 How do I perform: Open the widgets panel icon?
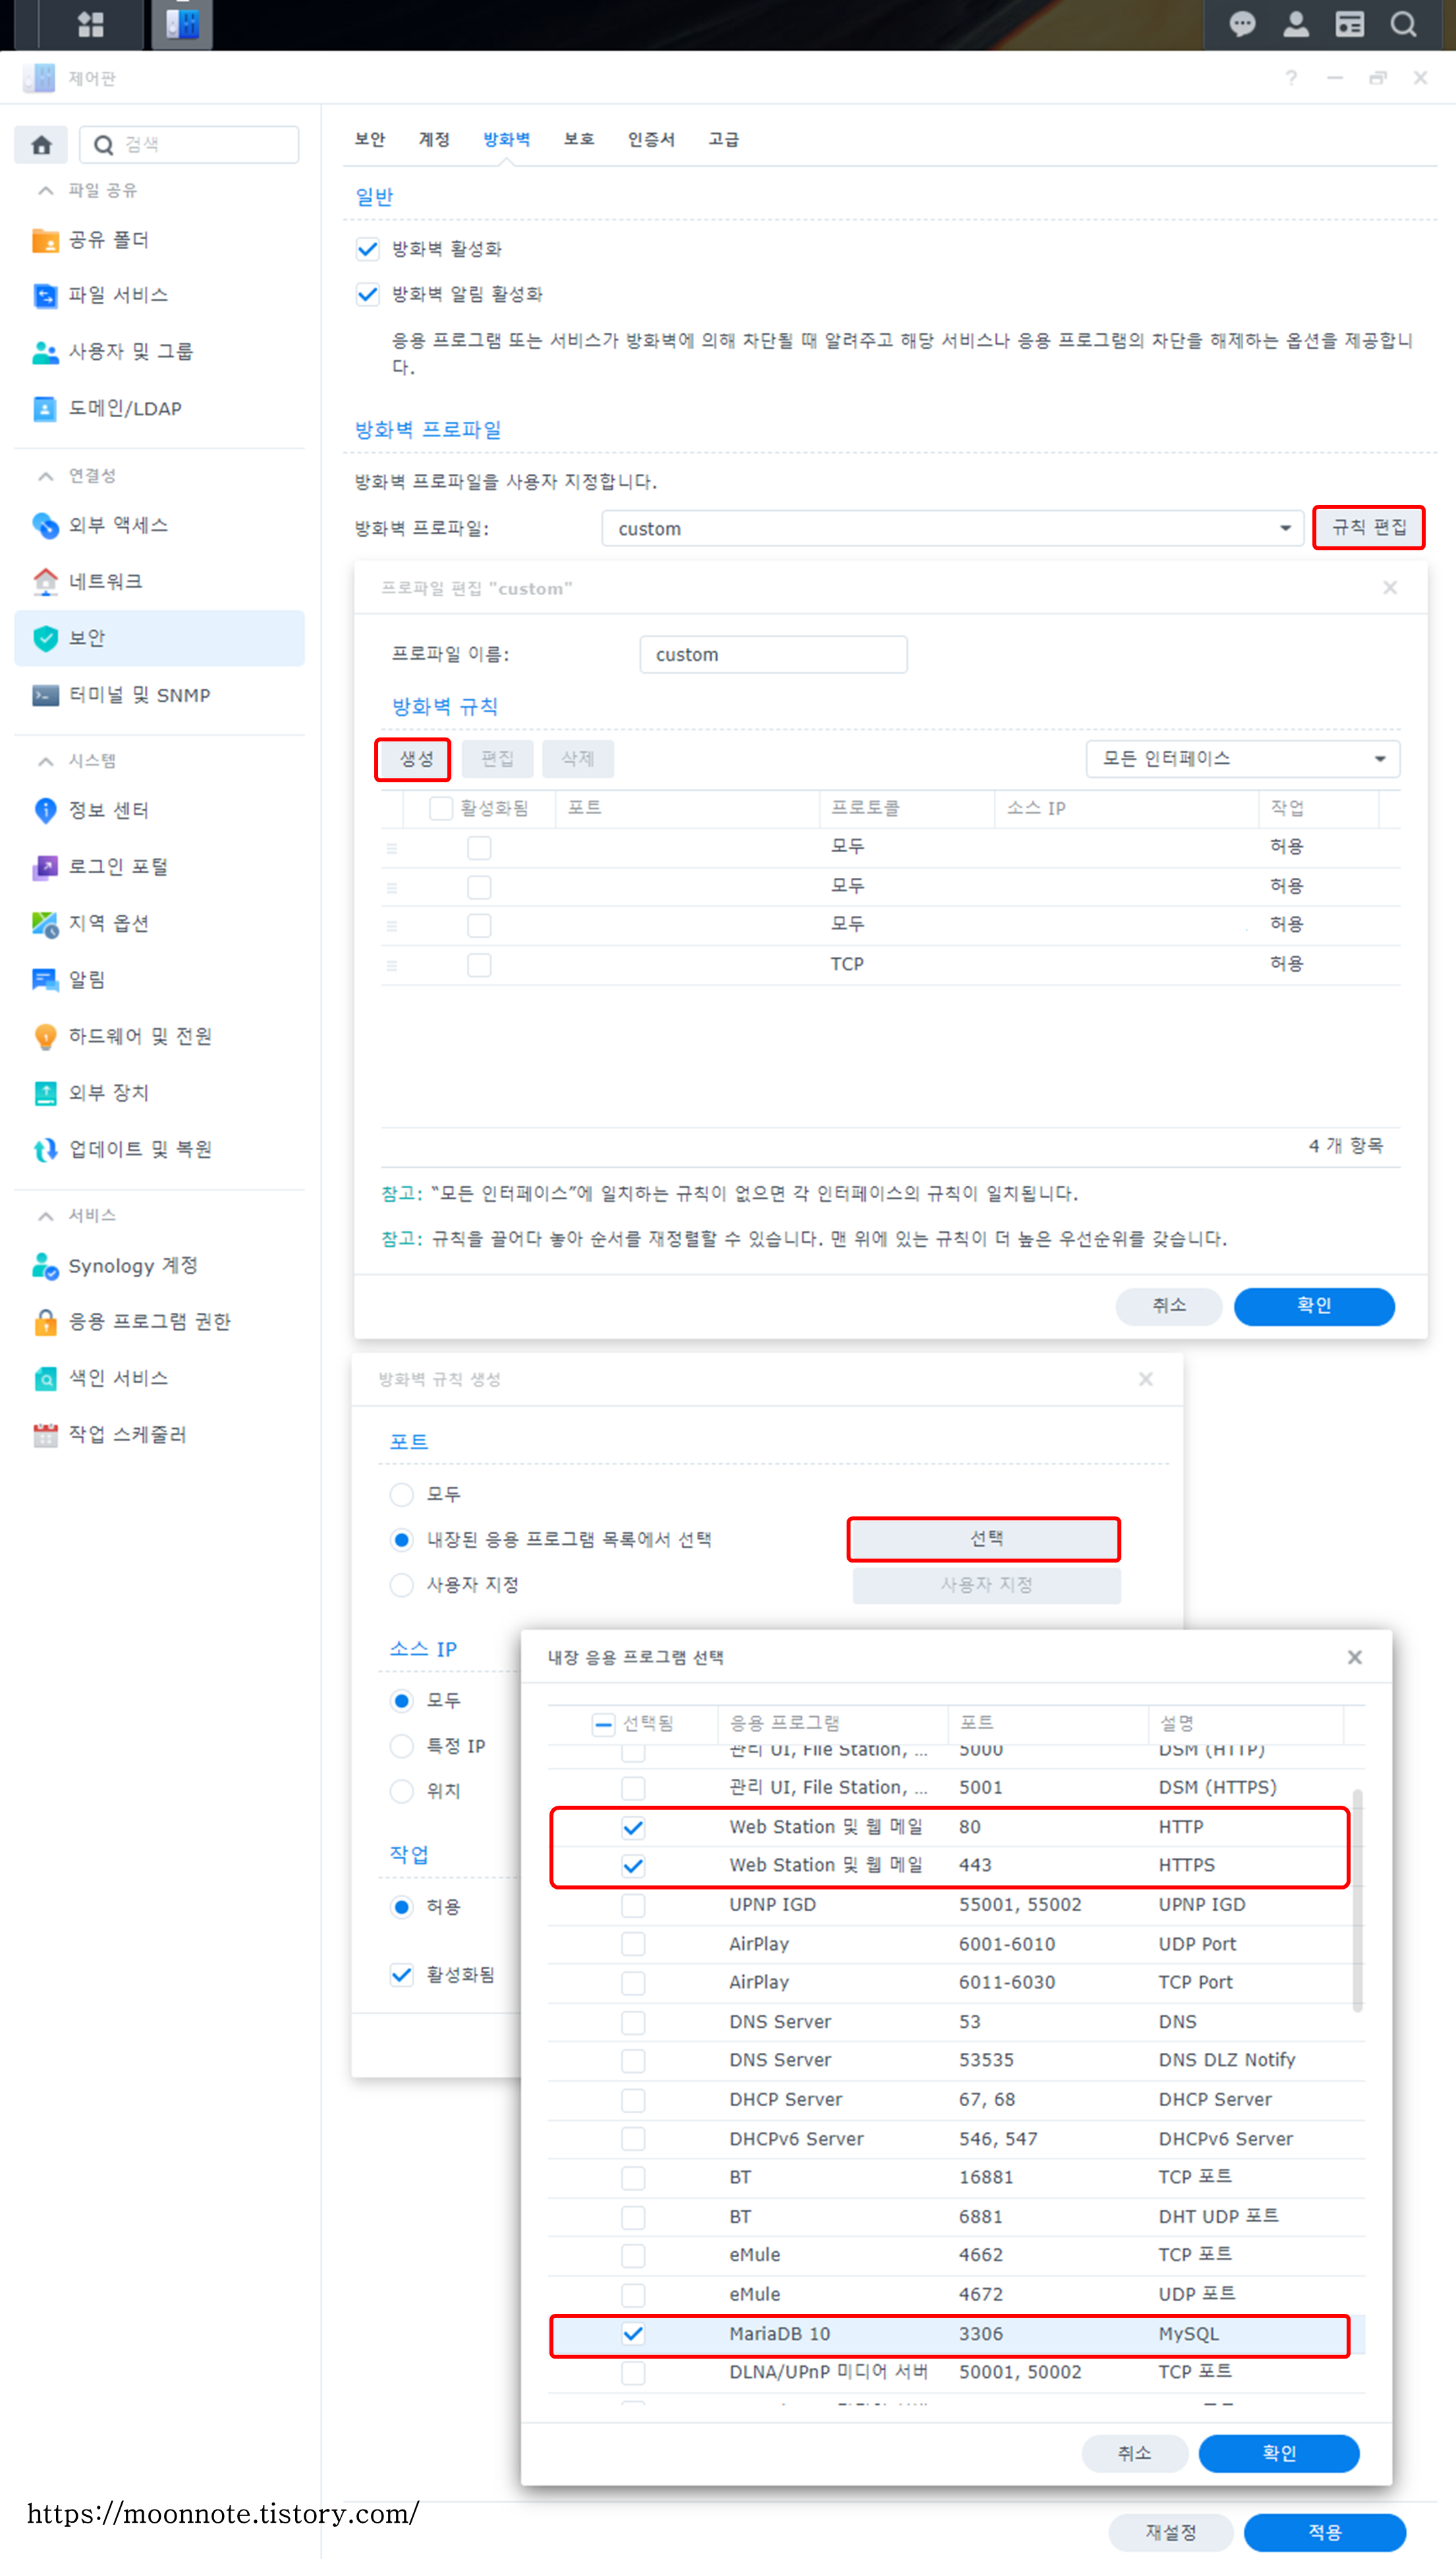(x=1350, y=24)
